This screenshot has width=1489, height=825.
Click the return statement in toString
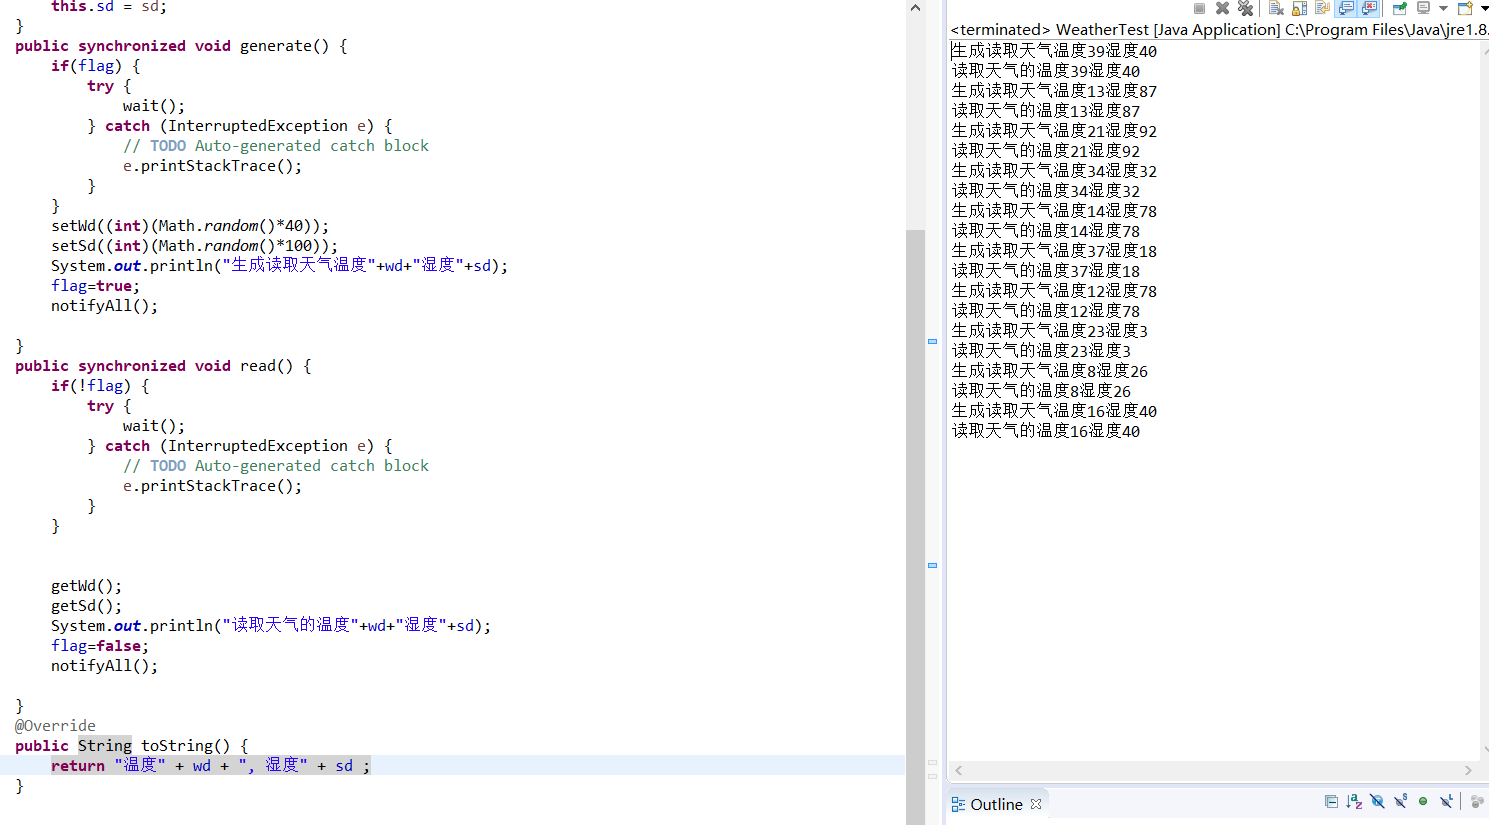click(x=211, y=766)
